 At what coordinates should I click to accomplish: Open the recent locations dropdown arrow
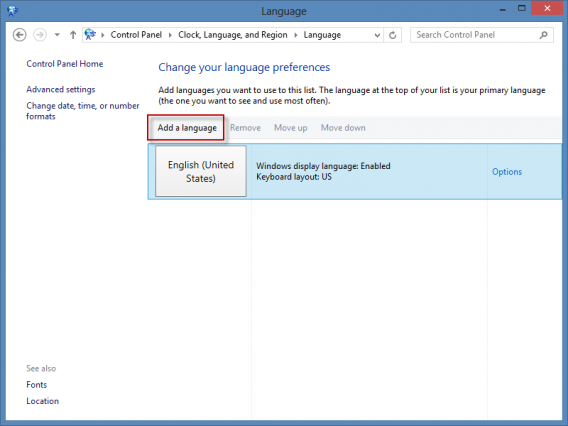click(x=57, y=35)
